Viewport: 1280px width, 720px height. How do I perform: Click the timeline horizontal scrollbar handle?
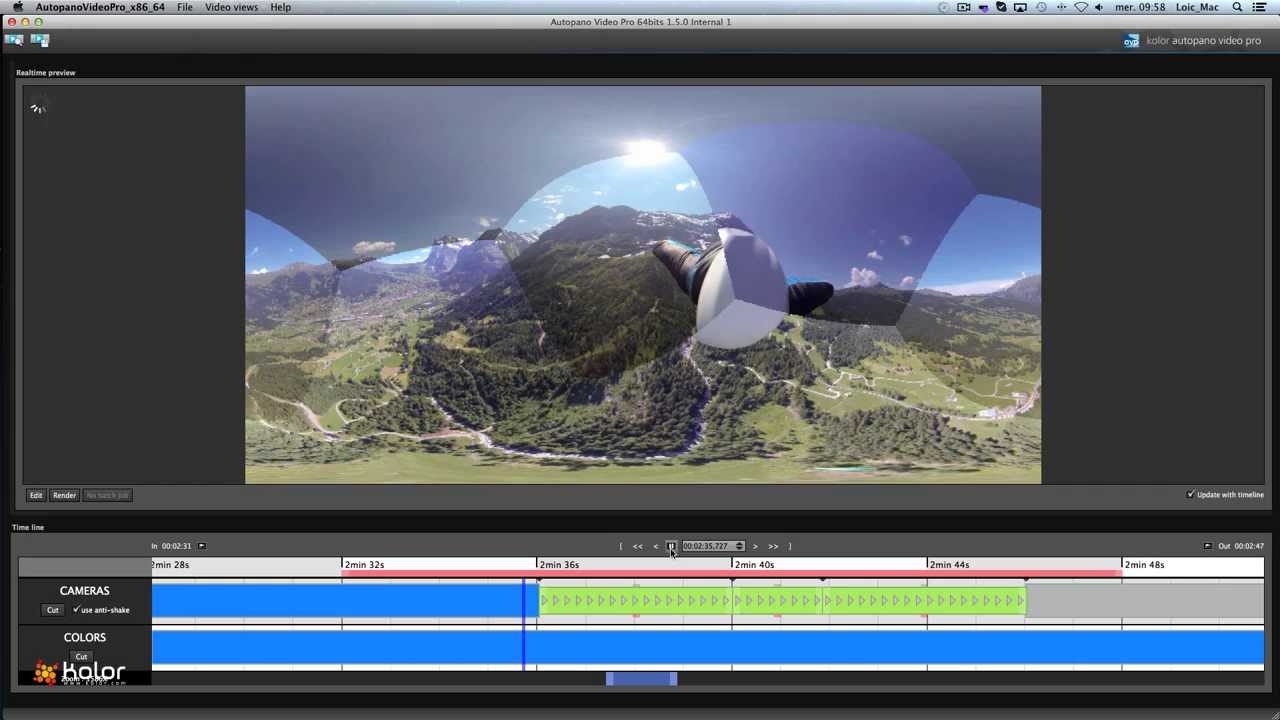(x=642, y=679)
